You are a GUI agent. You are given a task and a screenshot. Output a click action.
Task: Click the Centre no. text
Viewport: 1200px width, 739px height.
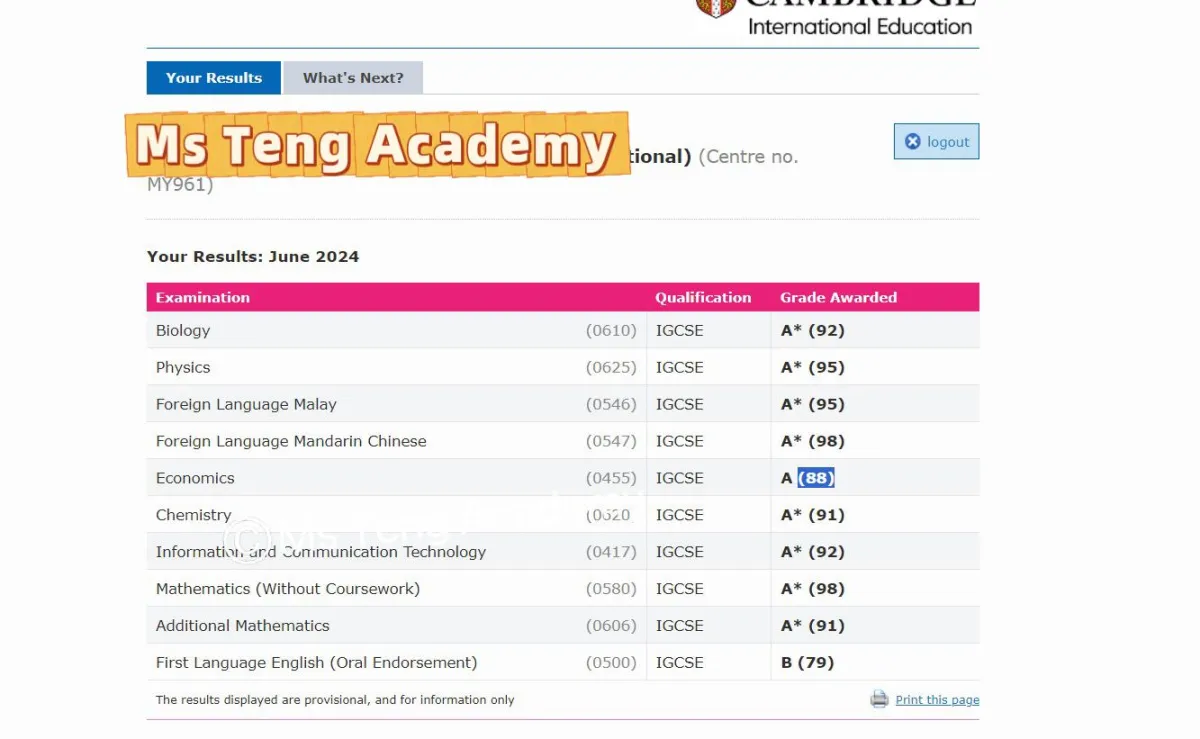point(748,157)
